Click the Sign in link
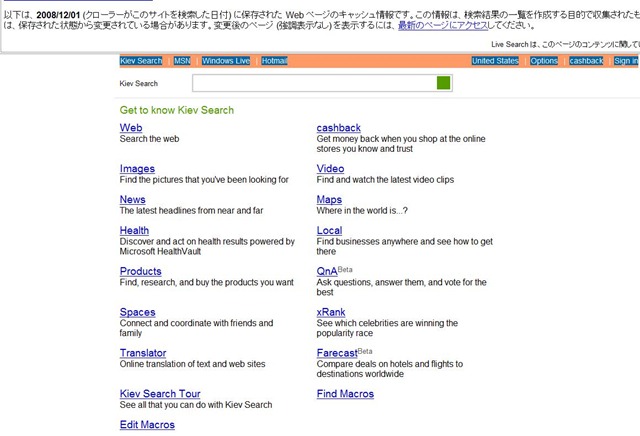This screenshot has height=436, width=640. [626, 61]
